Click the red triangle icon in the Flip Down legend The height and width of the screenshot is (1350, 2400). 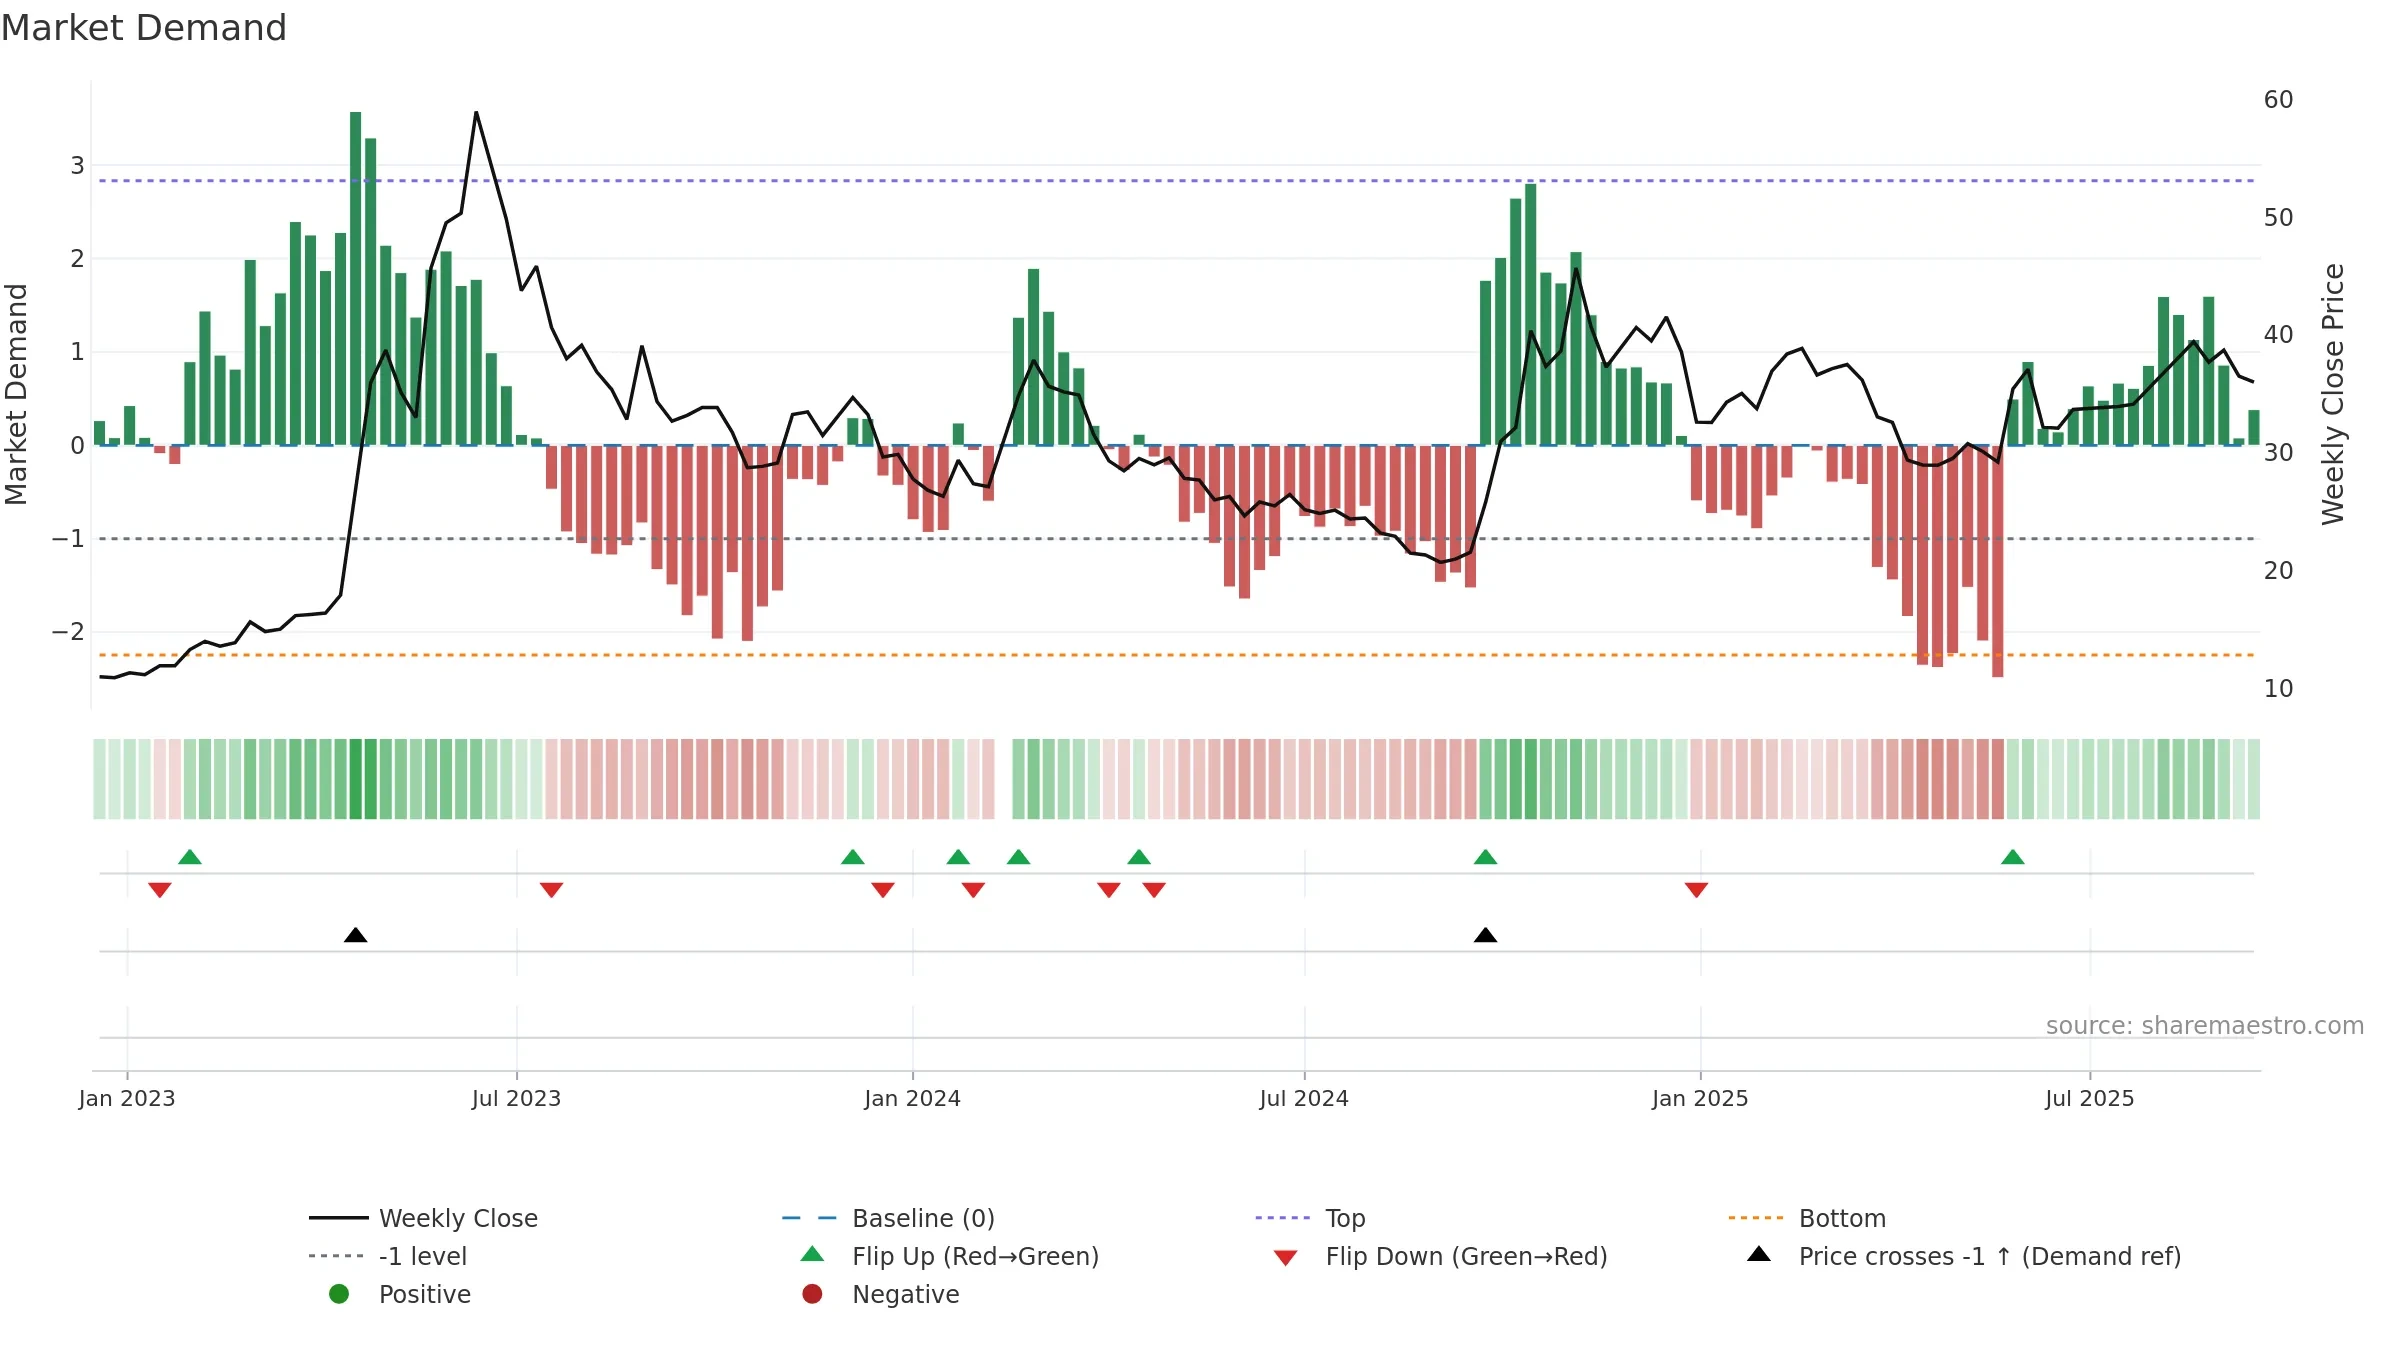pyautogui.click(x=1286, y=1258)
